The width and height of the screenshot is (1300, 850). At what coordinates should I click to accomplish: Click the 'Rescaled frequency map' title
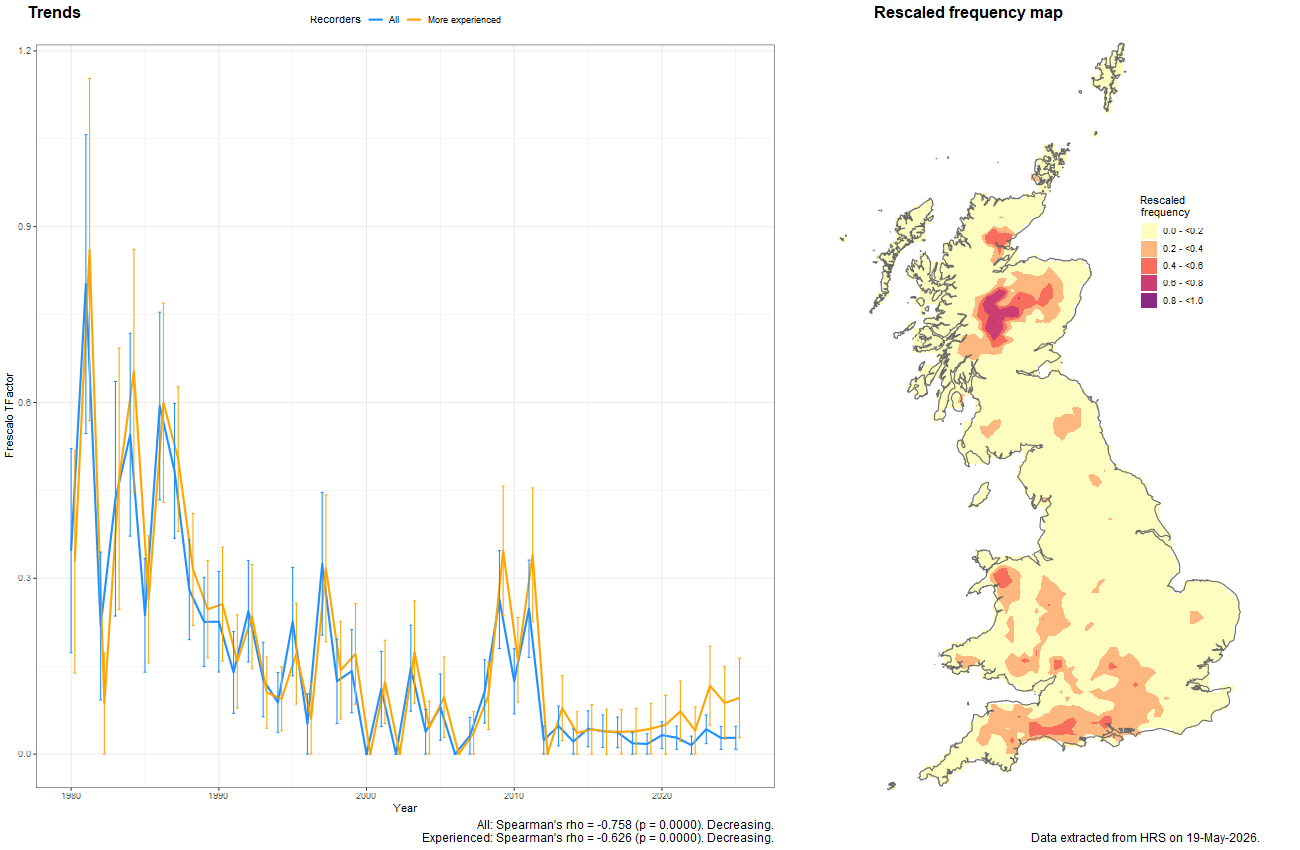coord(968,13)
